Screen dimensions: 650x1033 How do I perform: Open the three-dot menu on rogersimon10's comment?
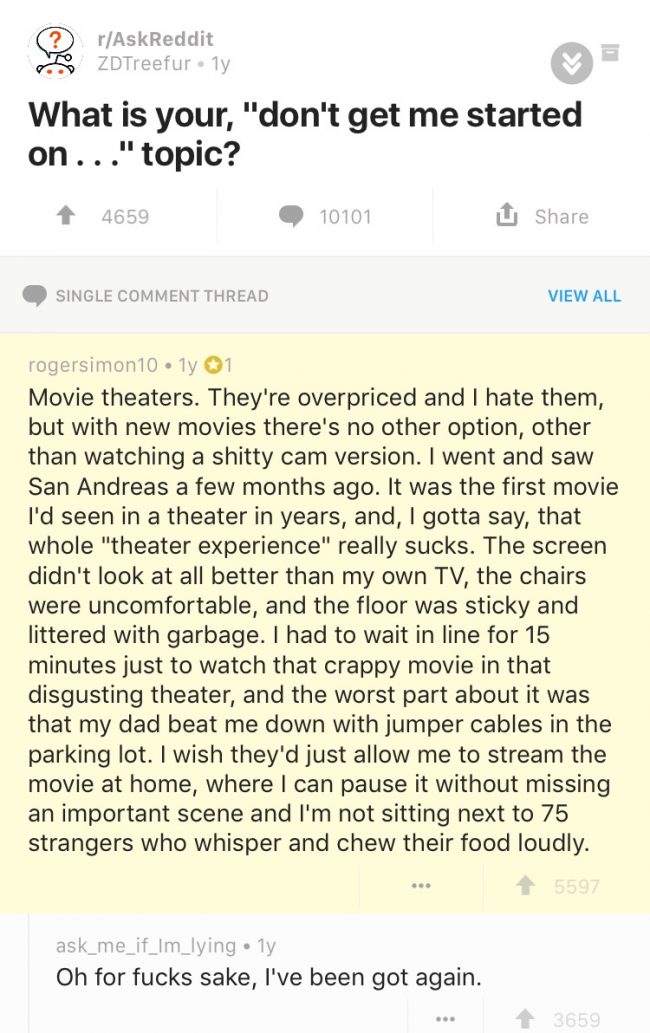421,885
